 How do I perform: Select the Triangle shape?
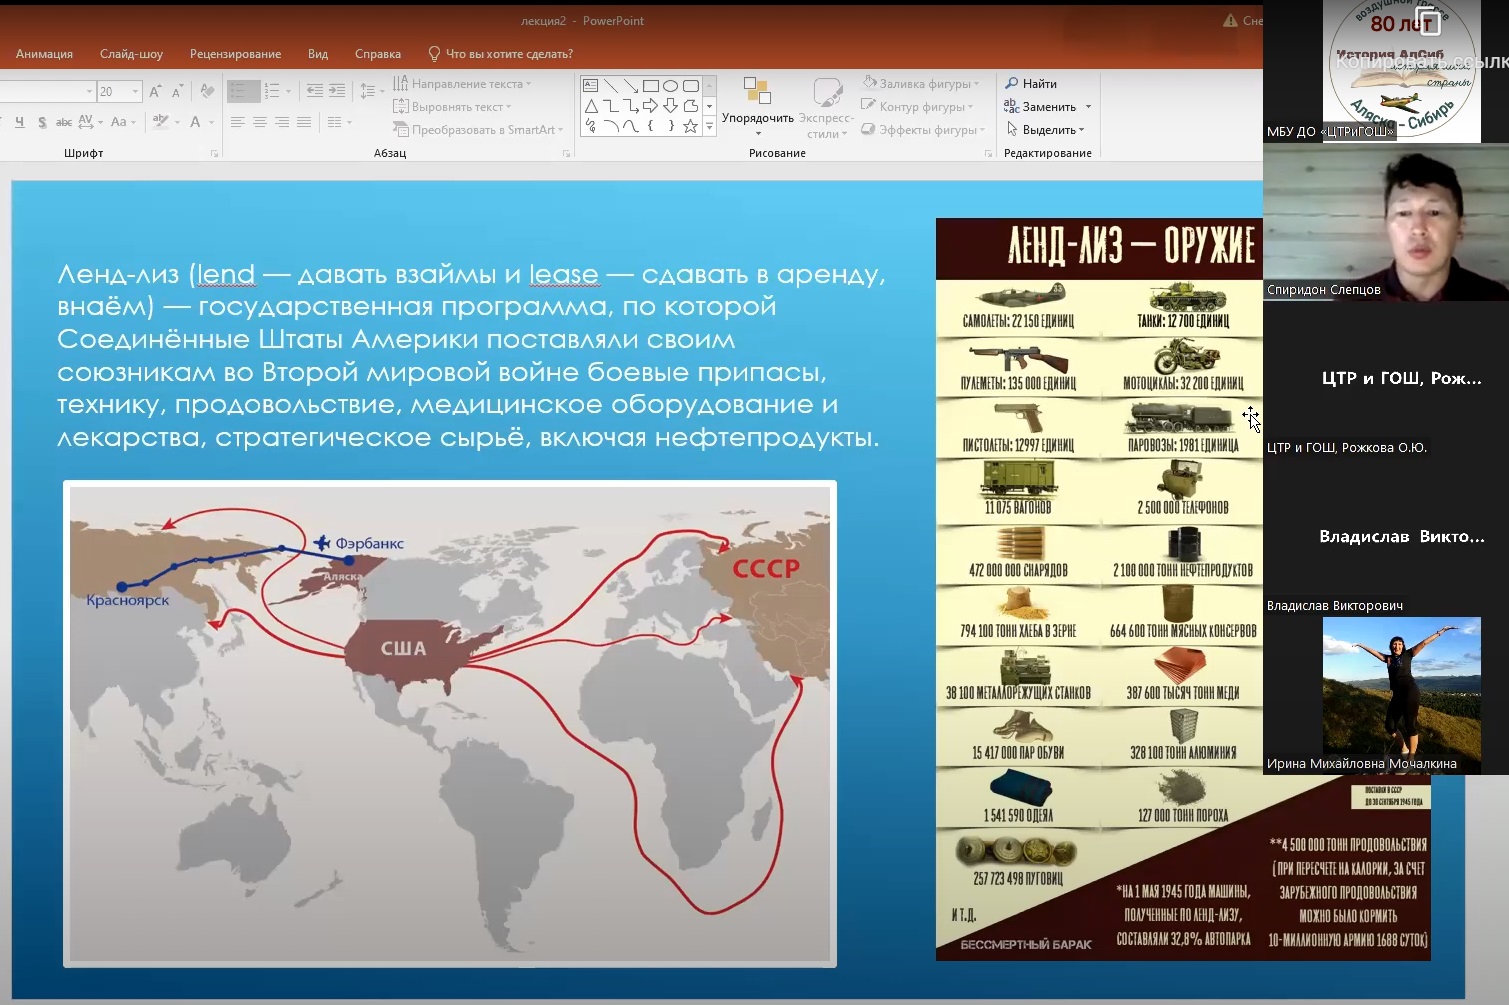591,106
